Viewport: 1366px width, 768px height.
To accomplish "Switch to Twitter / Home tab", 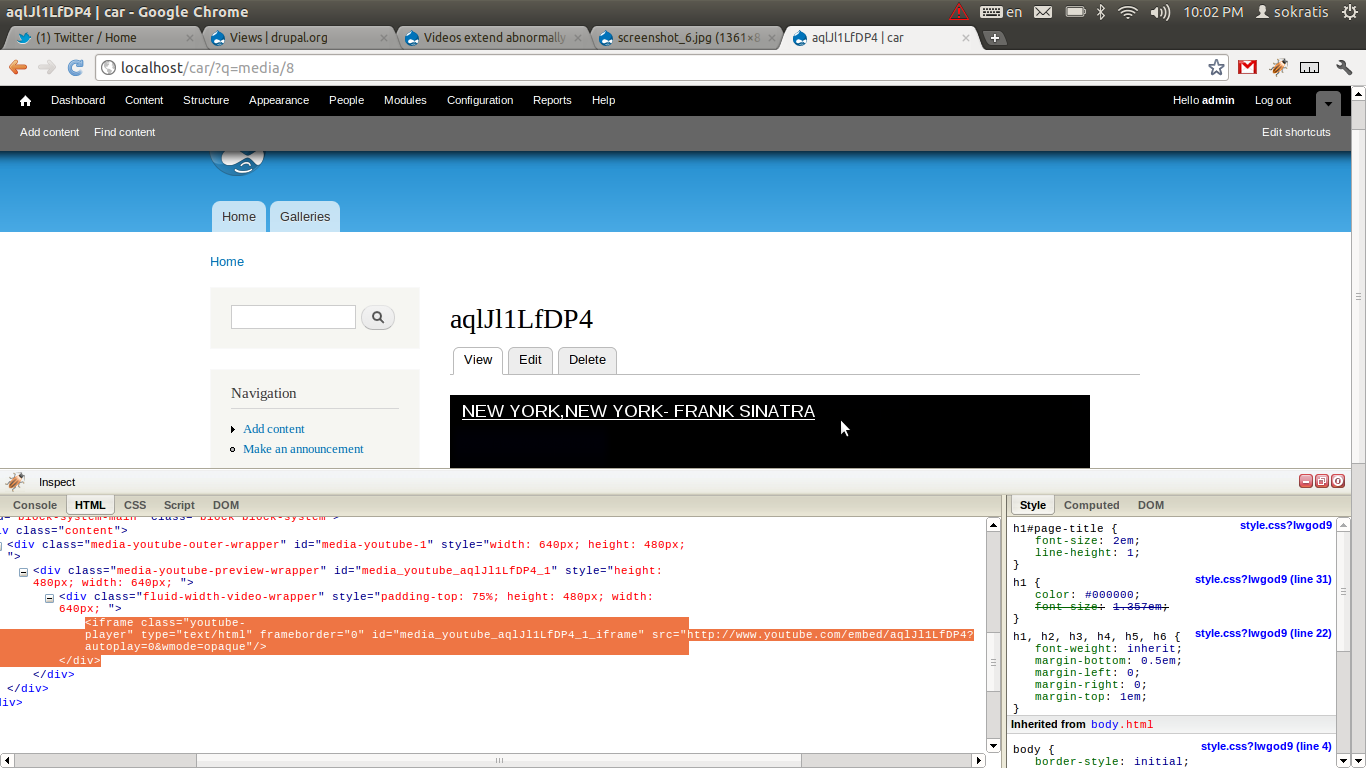I will 100,38.
